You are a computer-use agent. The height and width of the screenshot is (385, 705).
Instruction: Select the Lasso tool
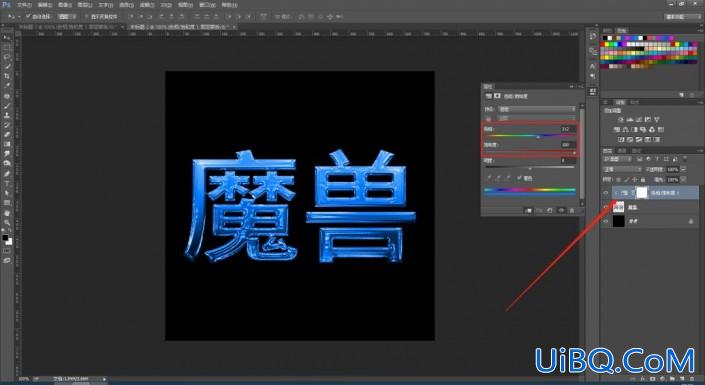click(x=6, y=57)
